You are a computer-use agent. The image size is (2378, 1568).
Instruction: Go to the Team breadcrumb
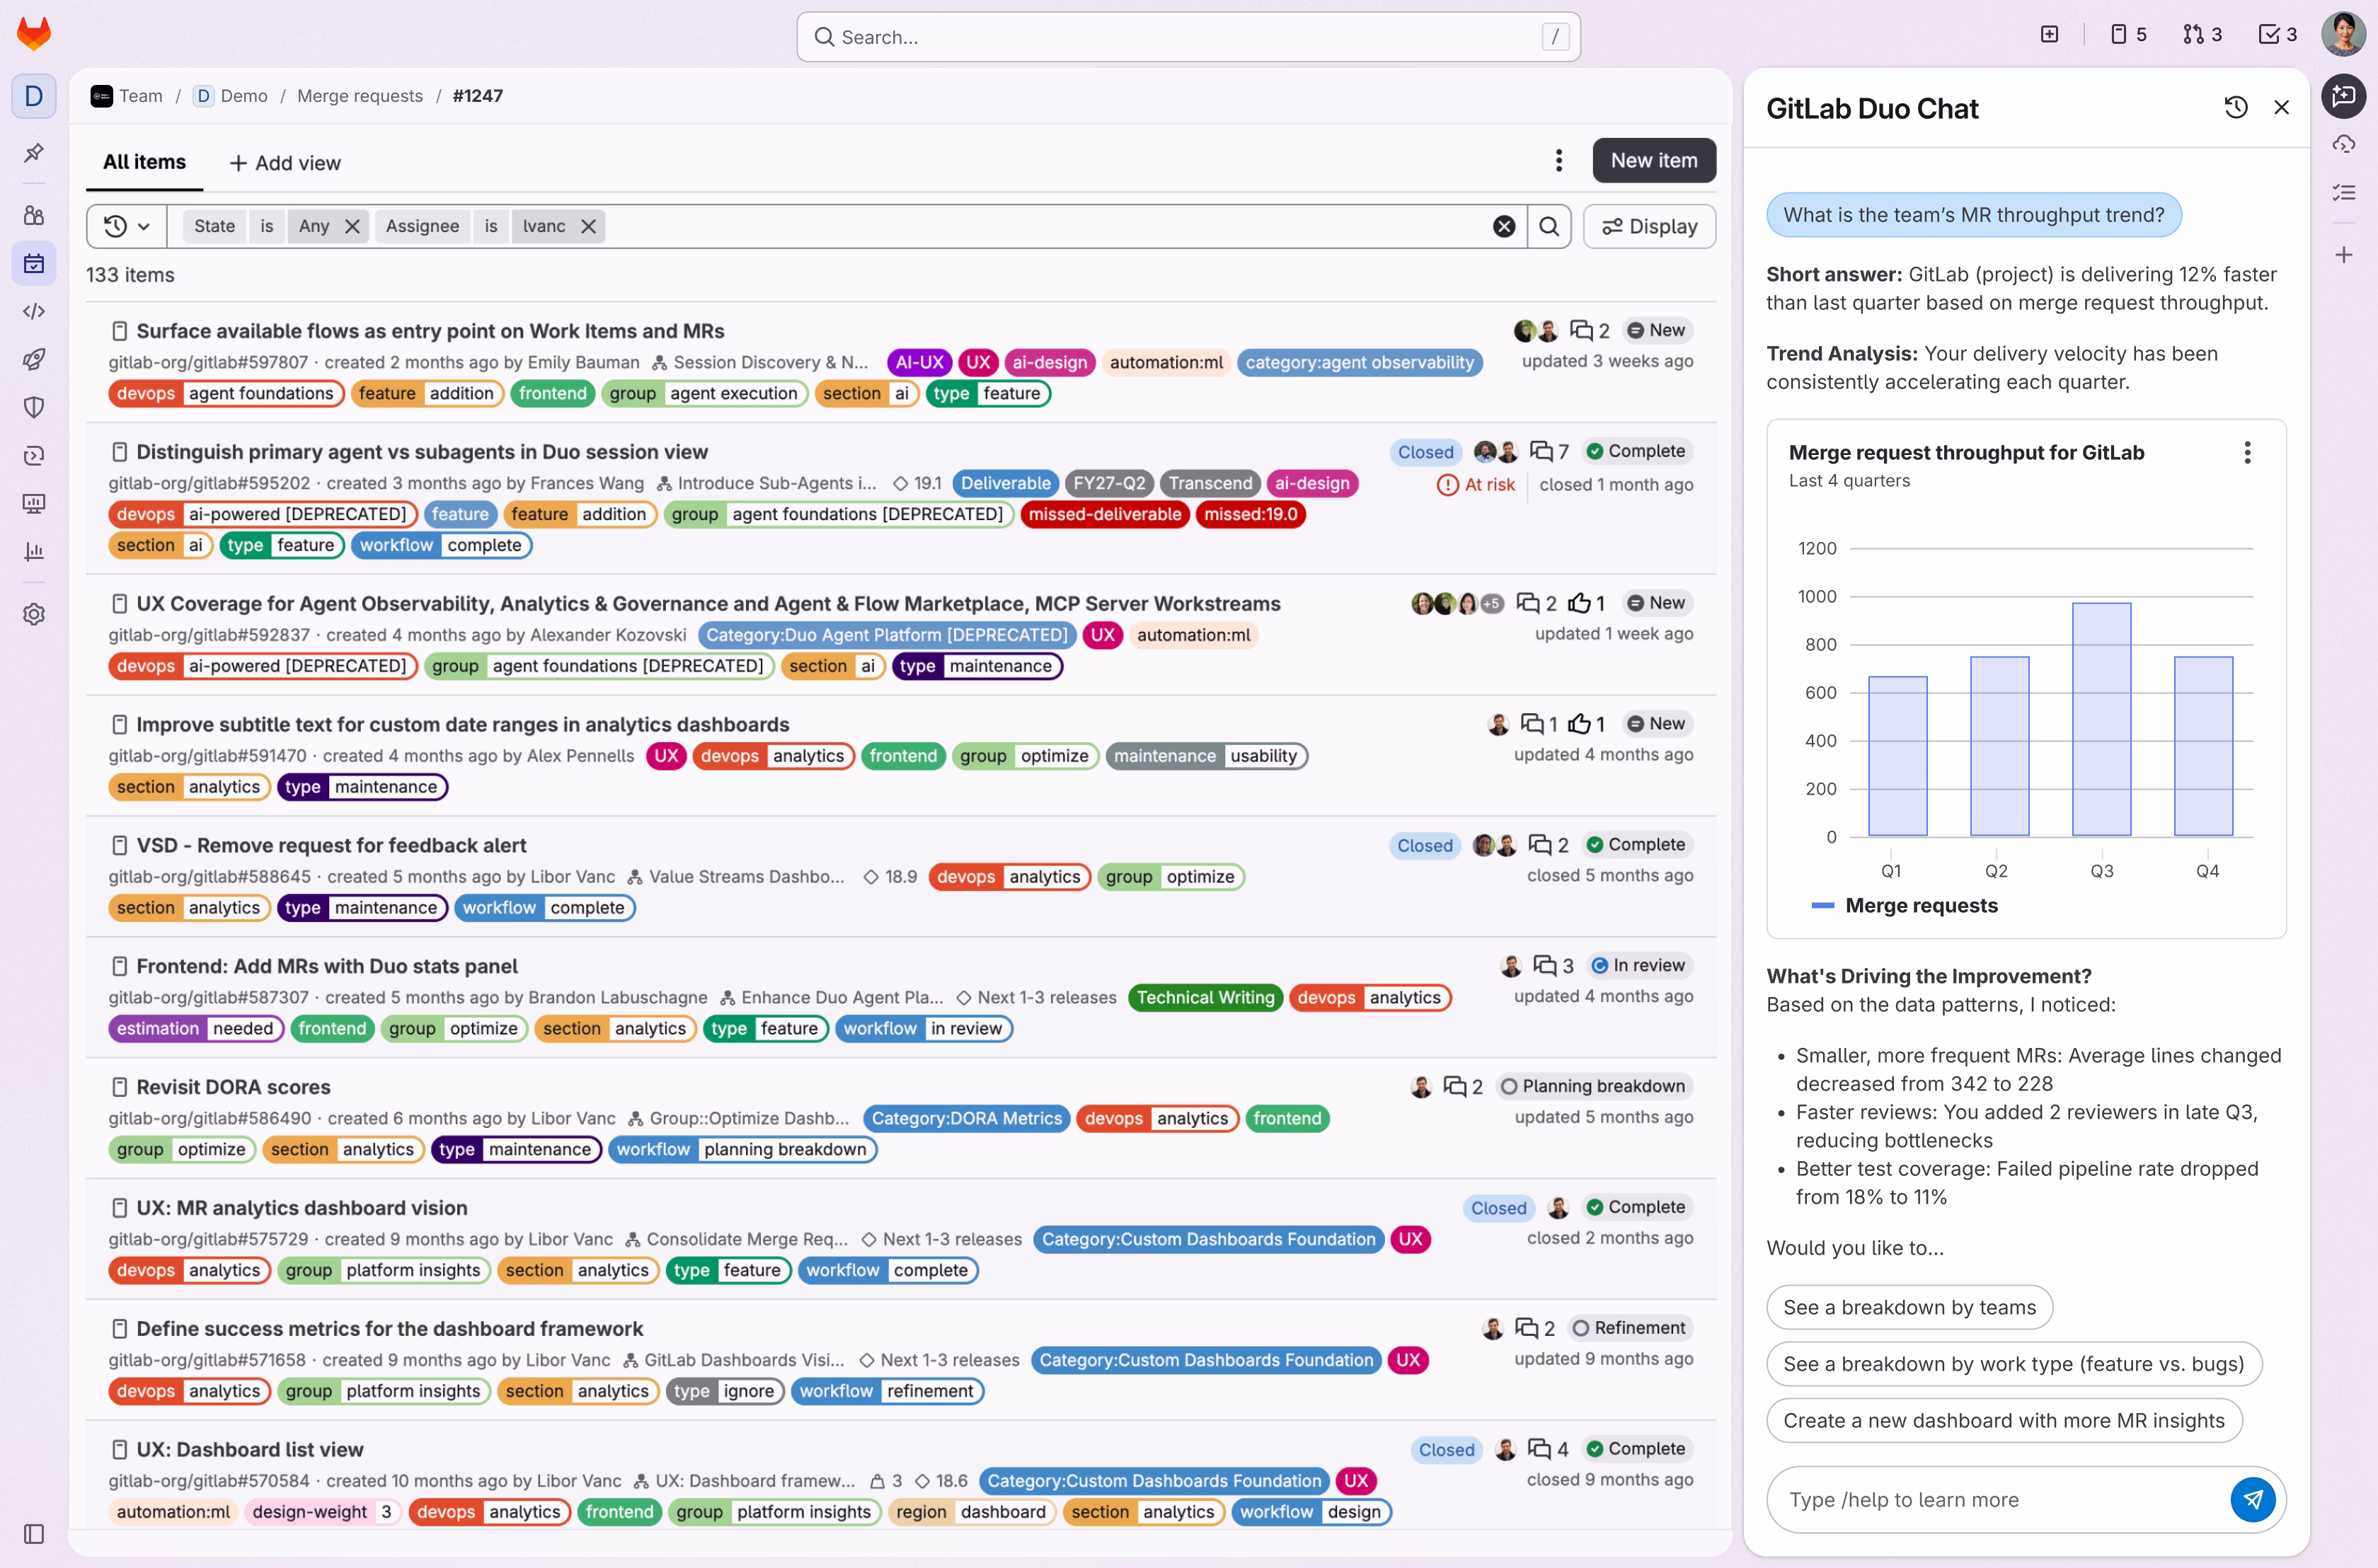(x=127, y=96)
